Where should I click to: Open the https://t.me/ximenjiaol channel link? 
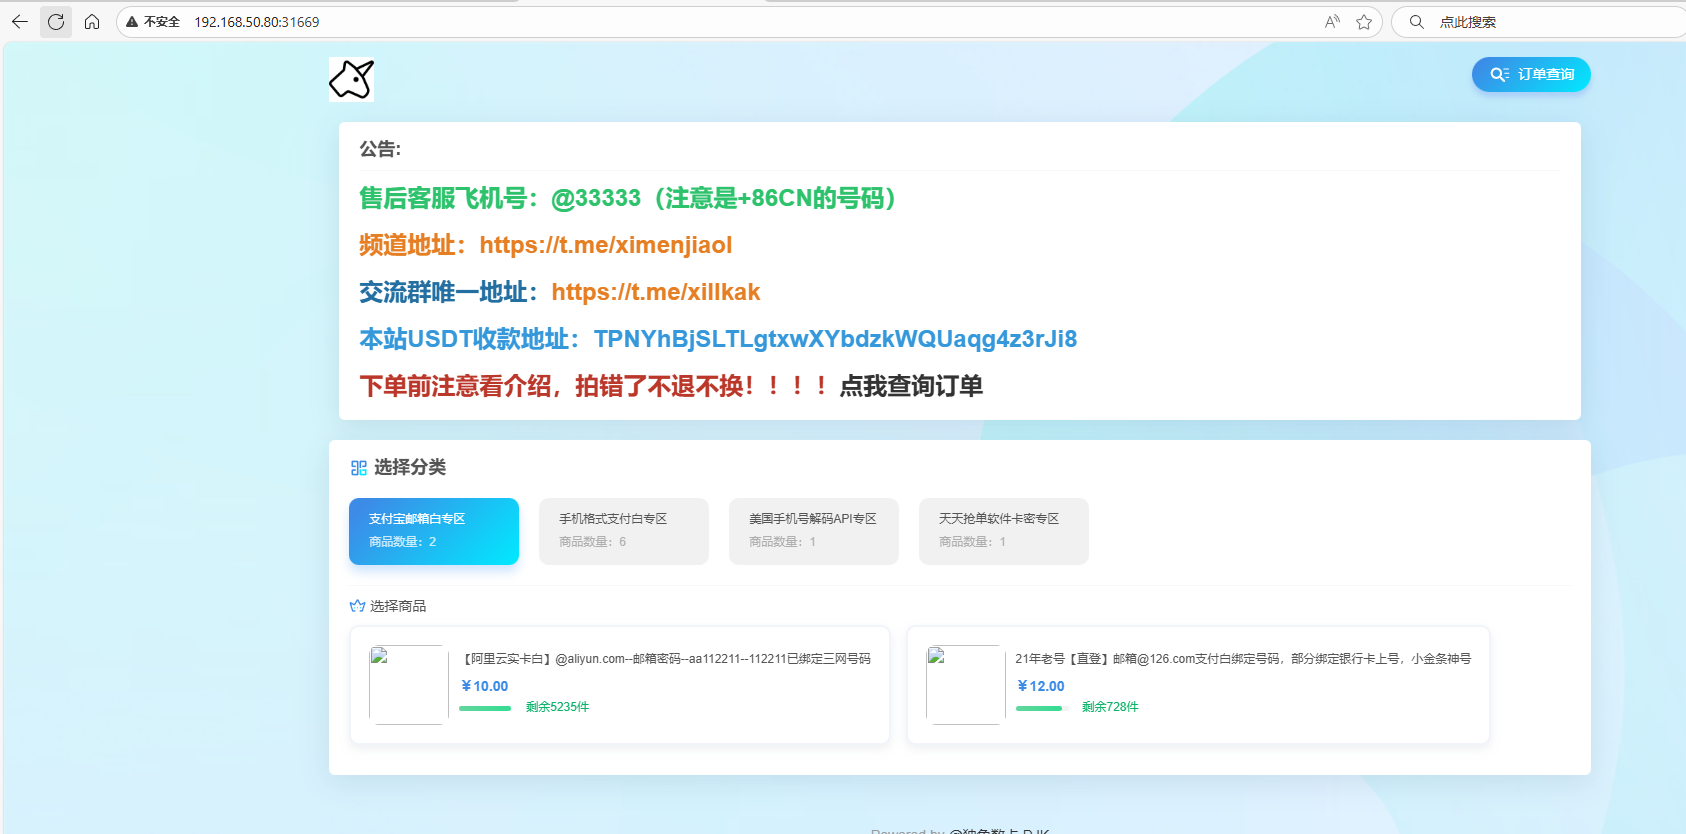coord(606,245)
